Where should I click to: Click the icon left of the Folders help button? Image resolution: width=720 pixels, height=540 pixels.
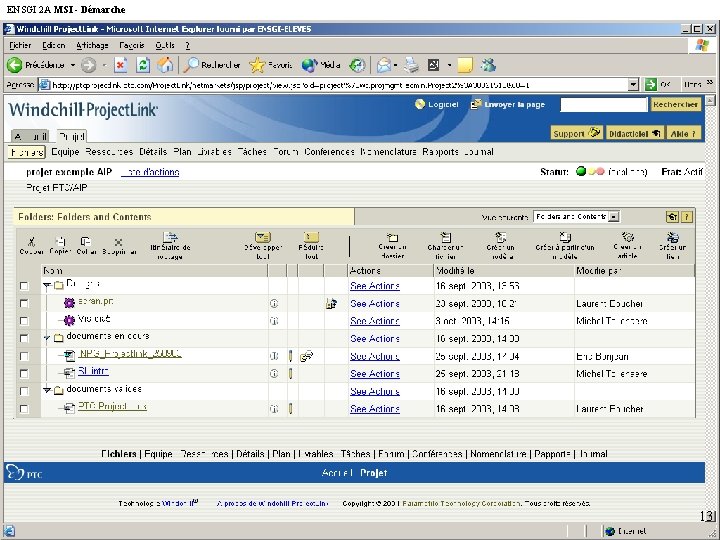pos(672,217)
